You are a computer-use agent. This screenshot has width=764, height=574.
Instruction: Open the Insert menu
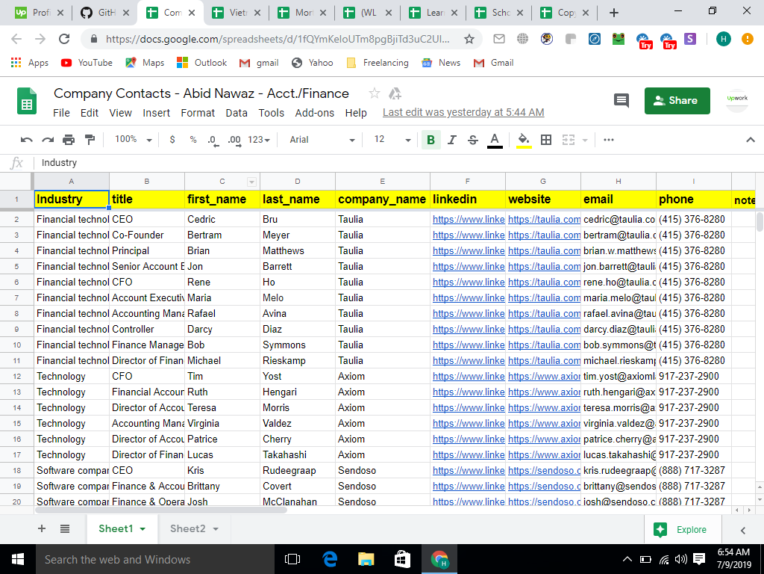click(156, 113)
